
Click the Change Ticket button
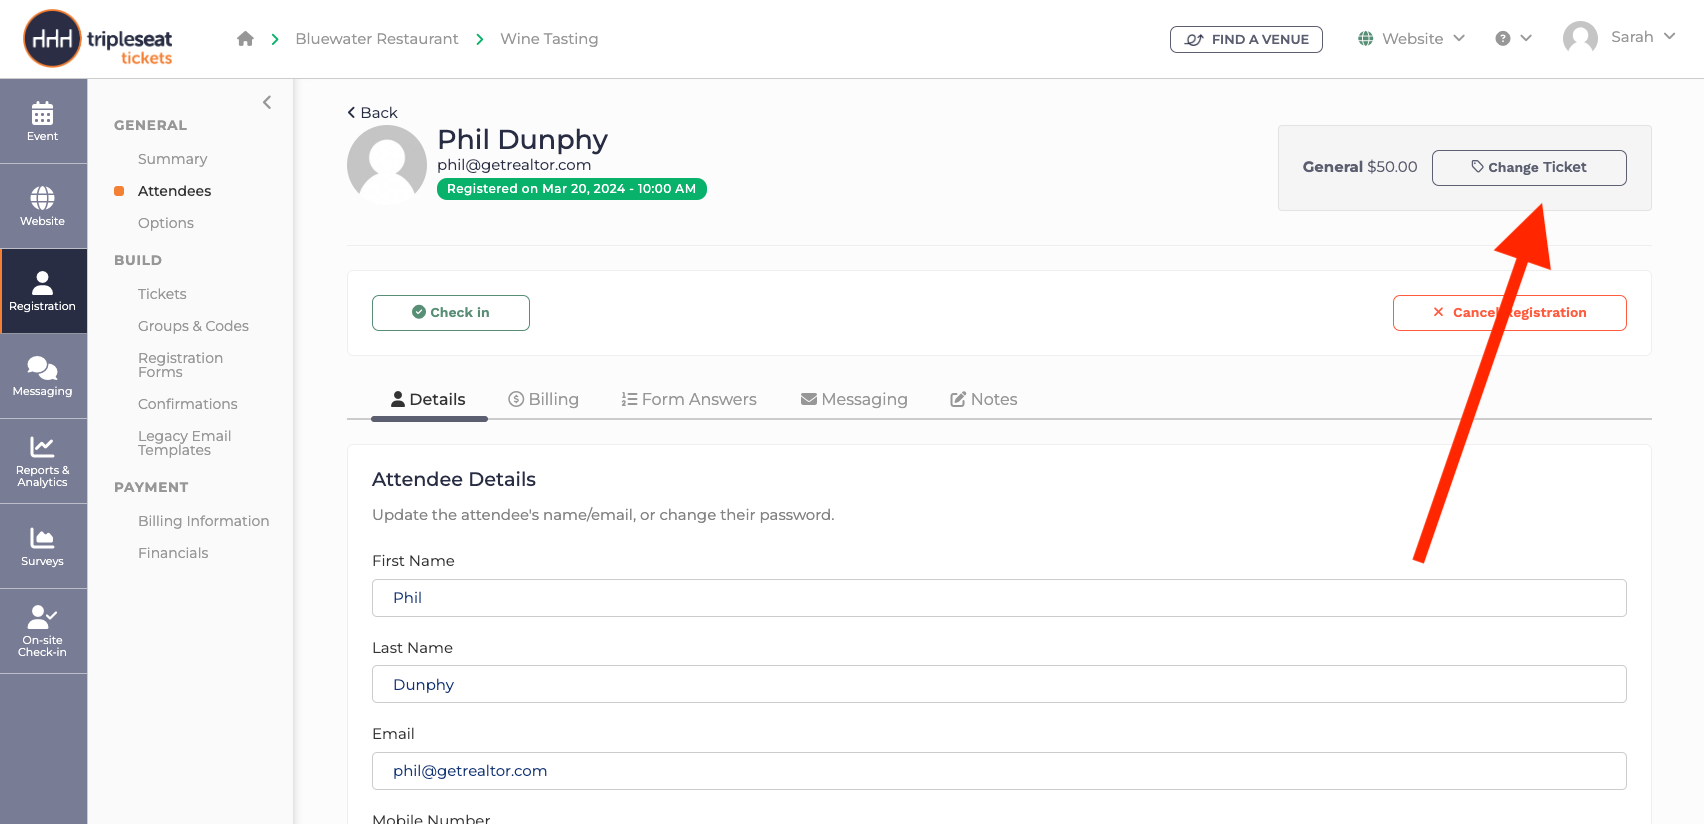tap(1529, 167)
